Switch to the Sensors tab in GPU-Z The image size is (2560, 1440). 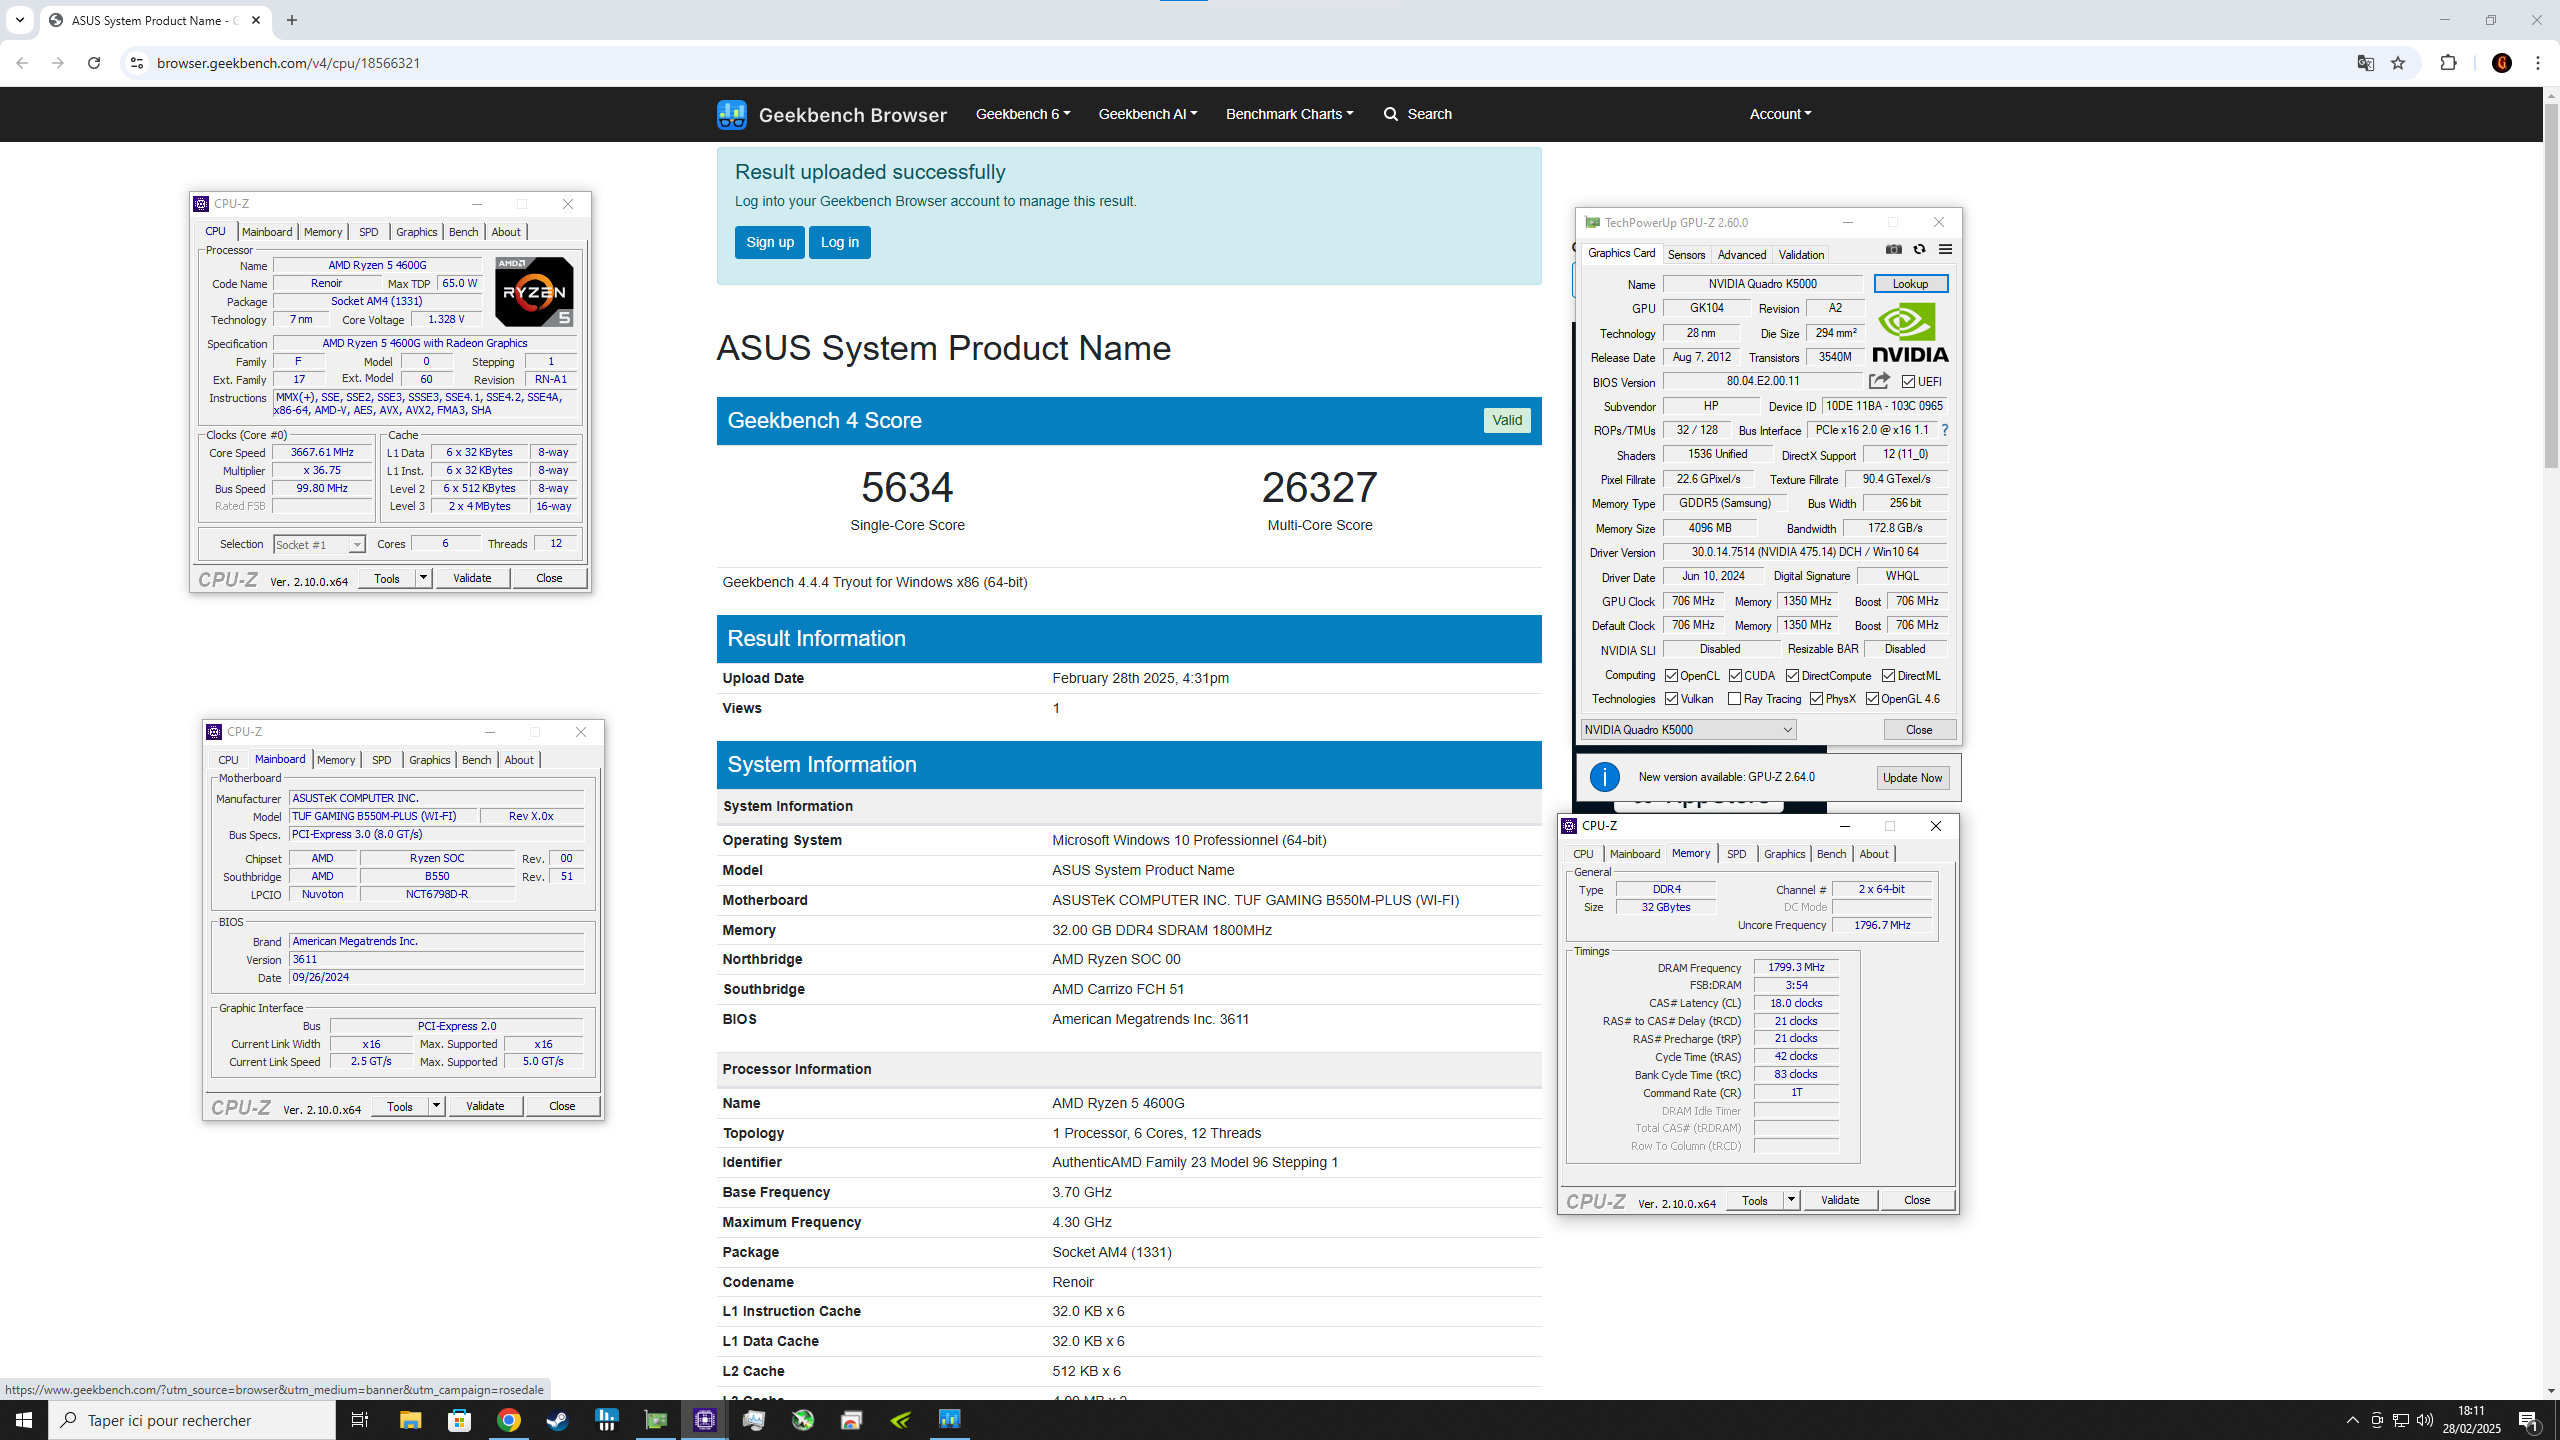click(1687, 255)
